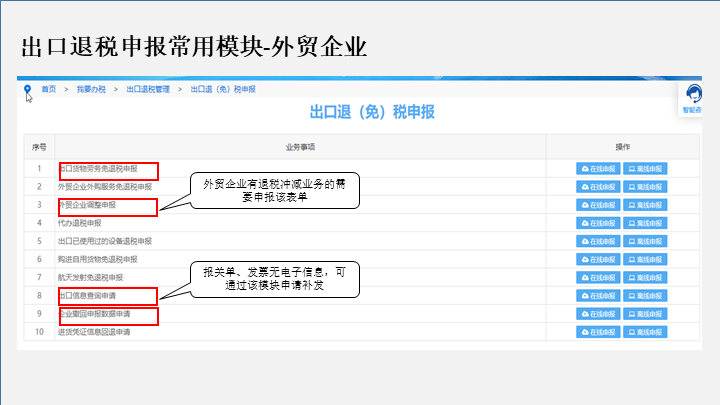Click 在线申报 for 进货凭证信息回退申请
The image size is (720, 405).
[x=598, y=332]
